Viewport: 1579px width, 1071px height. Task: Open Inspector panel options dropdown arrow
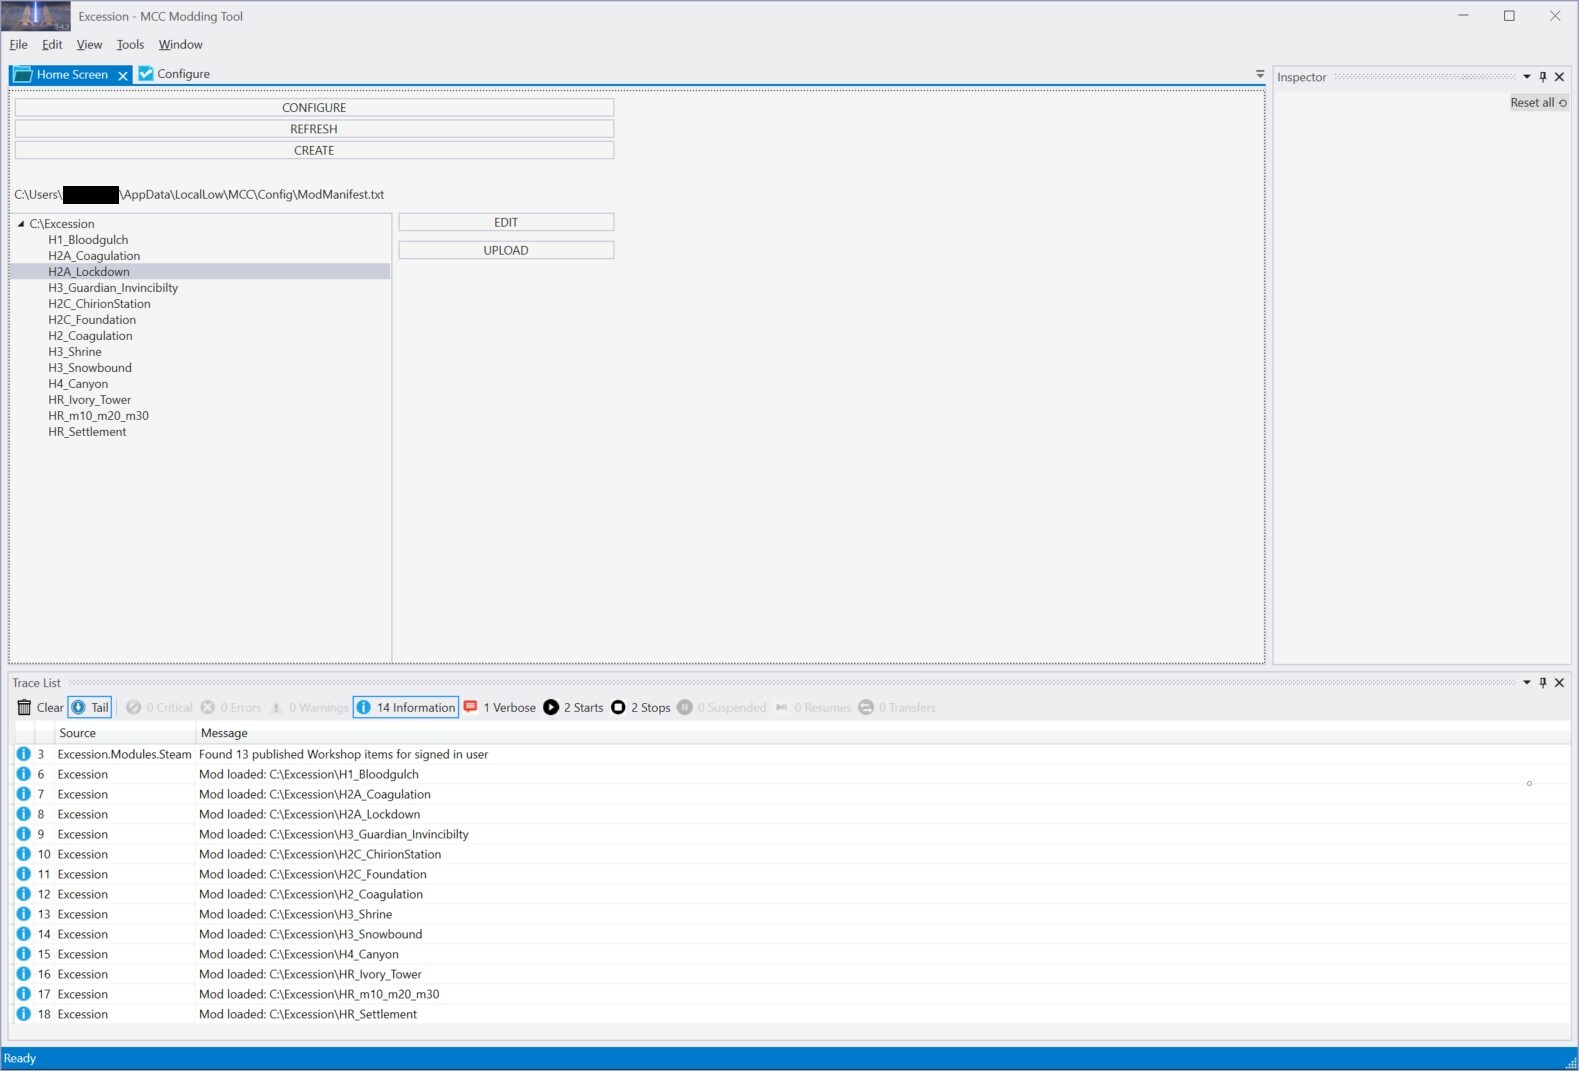(x=1527, y=77)
